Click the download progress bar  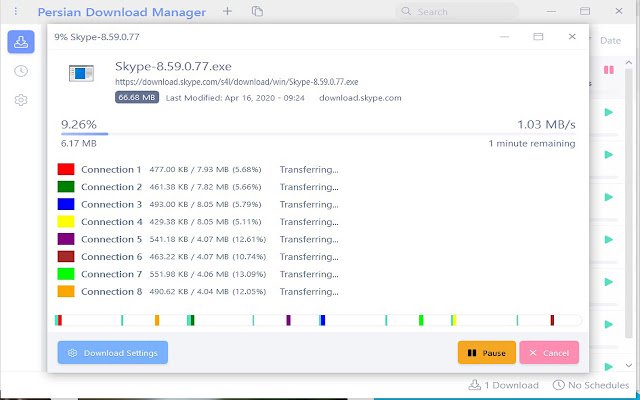tap(318, 133)
